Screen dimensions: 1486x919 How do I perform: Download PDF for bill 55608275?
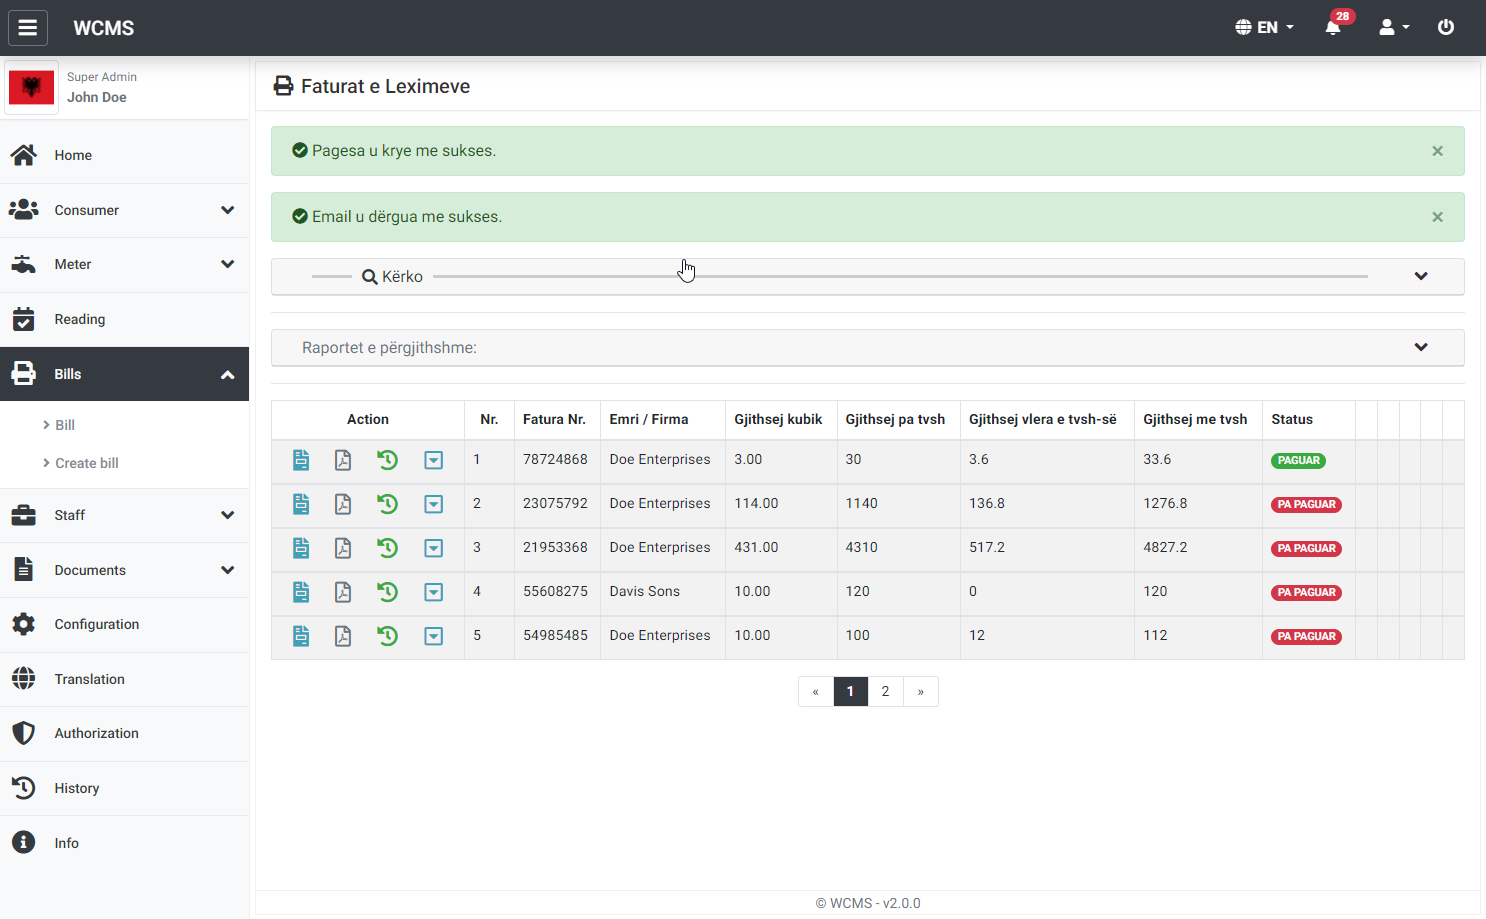click(x=343, y=592)
